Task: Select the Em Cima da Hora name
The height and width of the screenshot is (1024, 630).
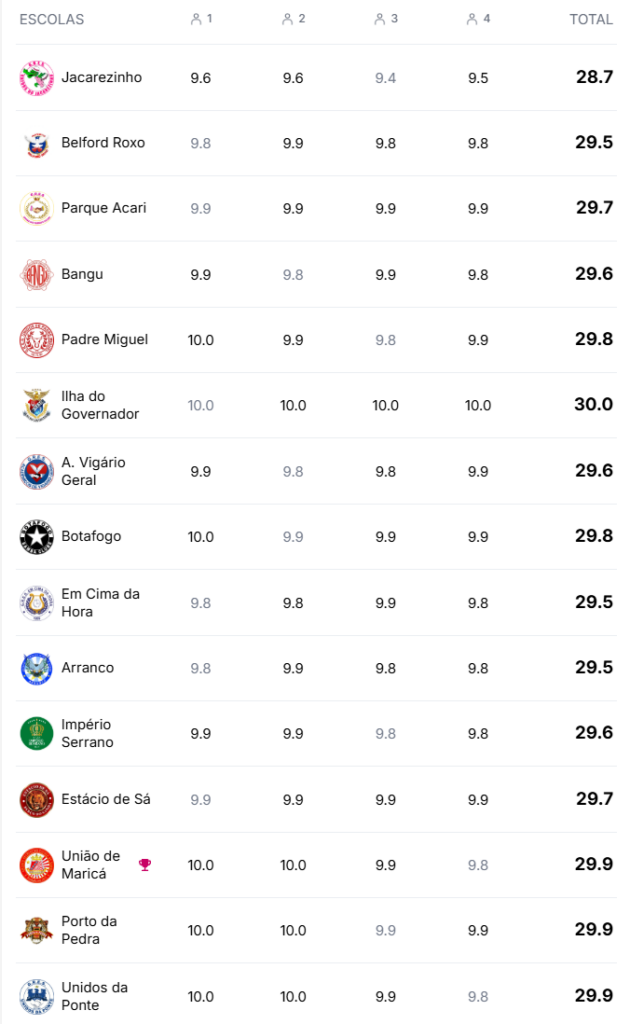Action: (100, 602)
